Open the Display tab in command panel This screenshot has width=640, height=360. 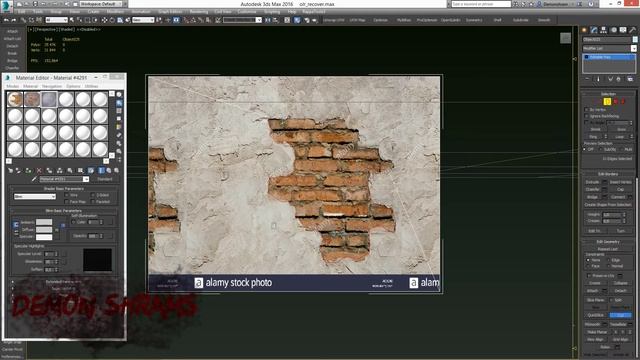pos(623,30)
